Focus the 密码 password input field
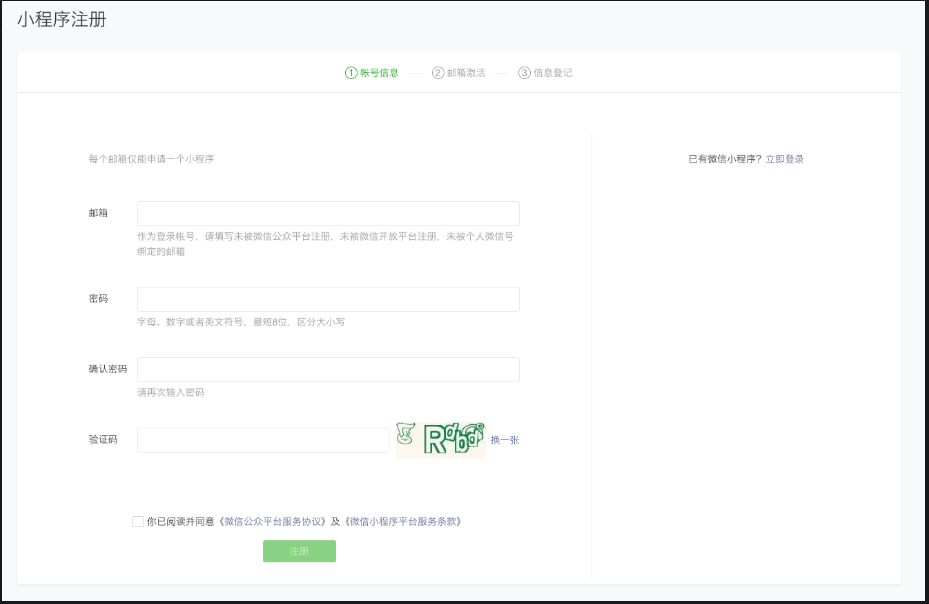This screenshot has width=929, height=604. [x=328, y=299]
